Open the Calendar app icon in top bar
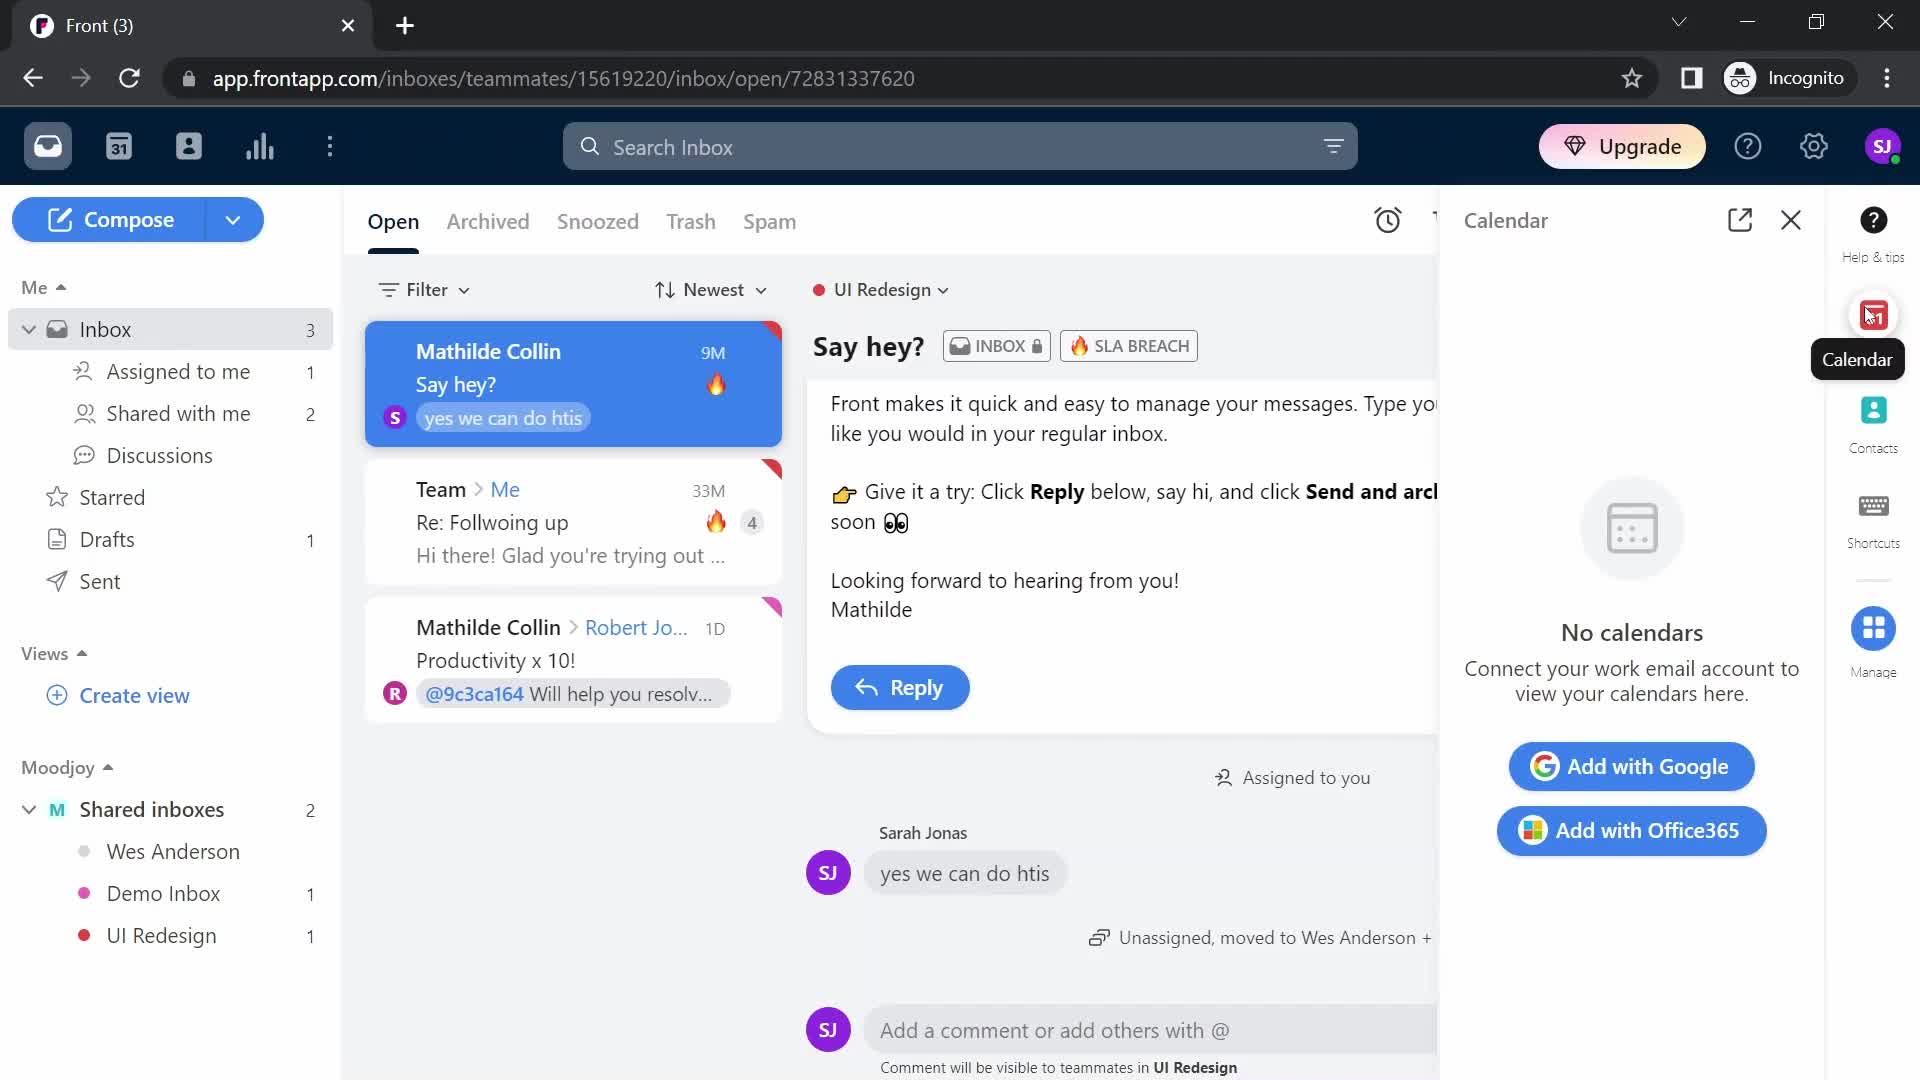This screenshot has height=1080, width=1920. click(x=119, y=147)
